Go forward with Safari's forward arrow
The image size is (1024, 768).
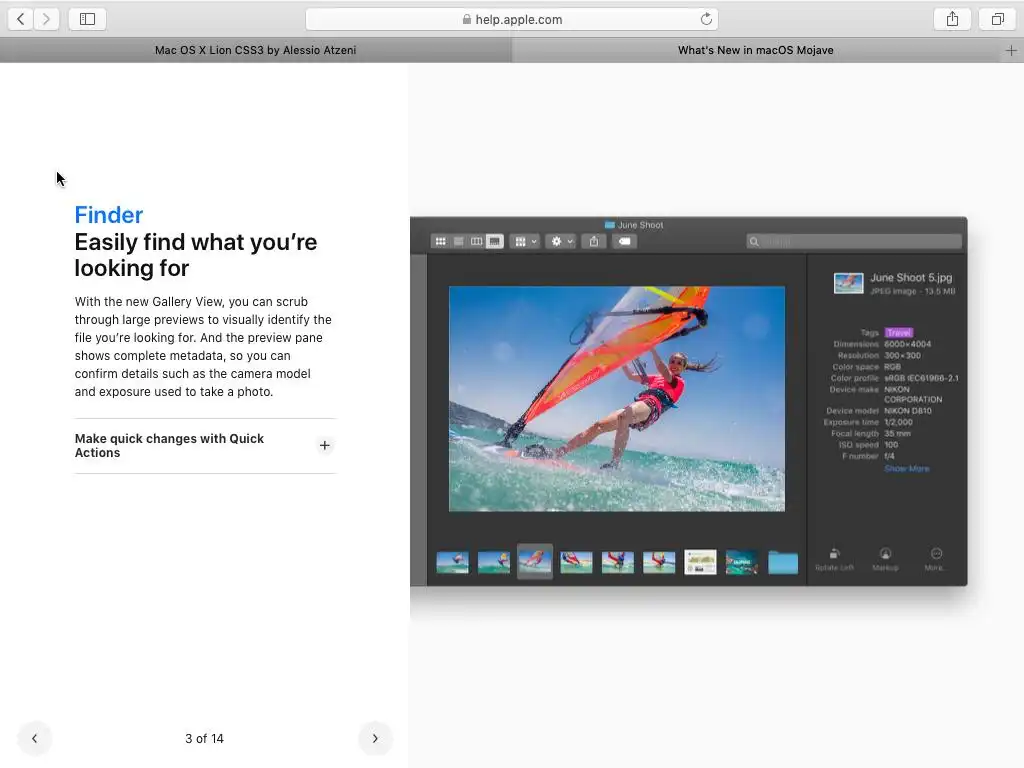(46, 19)
